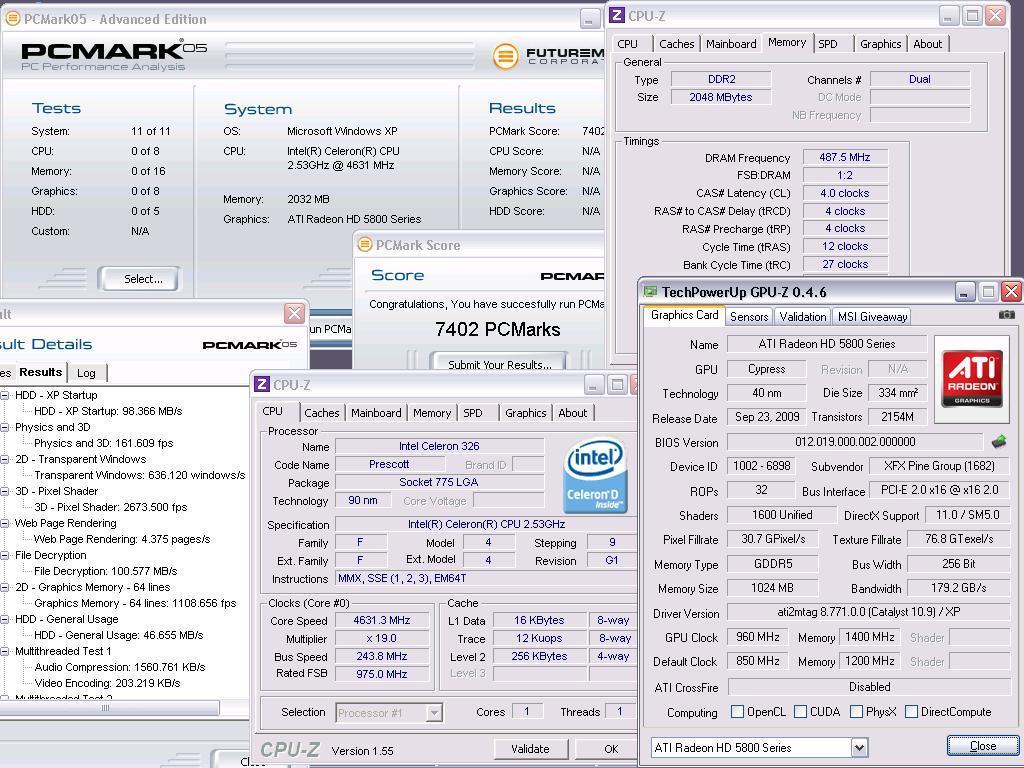Image resolution: width=1024 pixels, height=768 pixels.
Task: Collapse the HDD - XP Startup tree node
Action: [x=5, y=395]
